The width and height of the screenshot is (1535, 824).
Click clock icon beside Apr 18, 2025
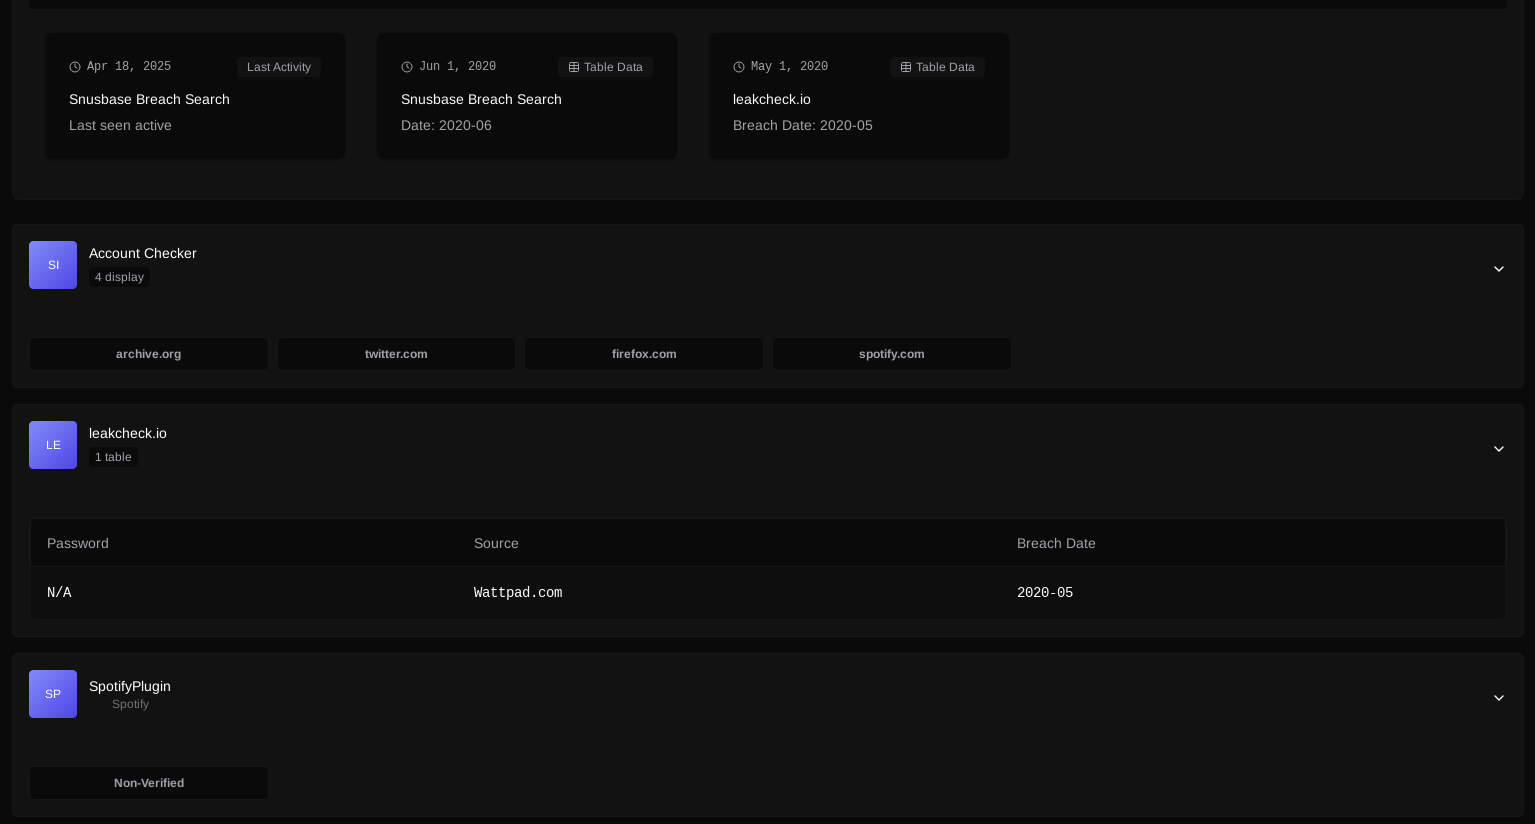75,67
